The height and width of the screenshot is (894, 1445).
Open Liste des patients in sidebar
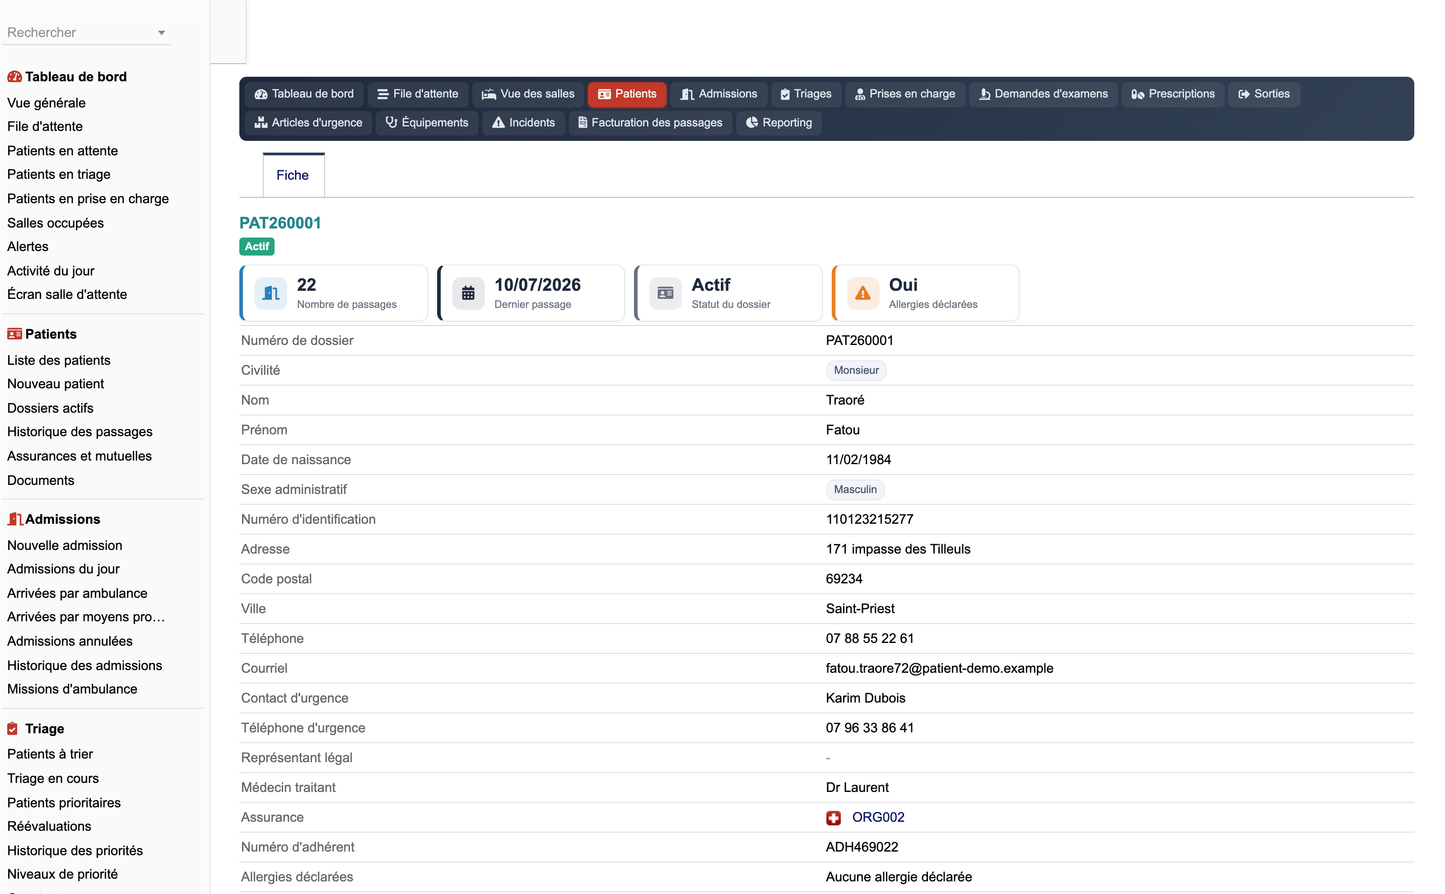pyautogui.click(x=59, y=361)
